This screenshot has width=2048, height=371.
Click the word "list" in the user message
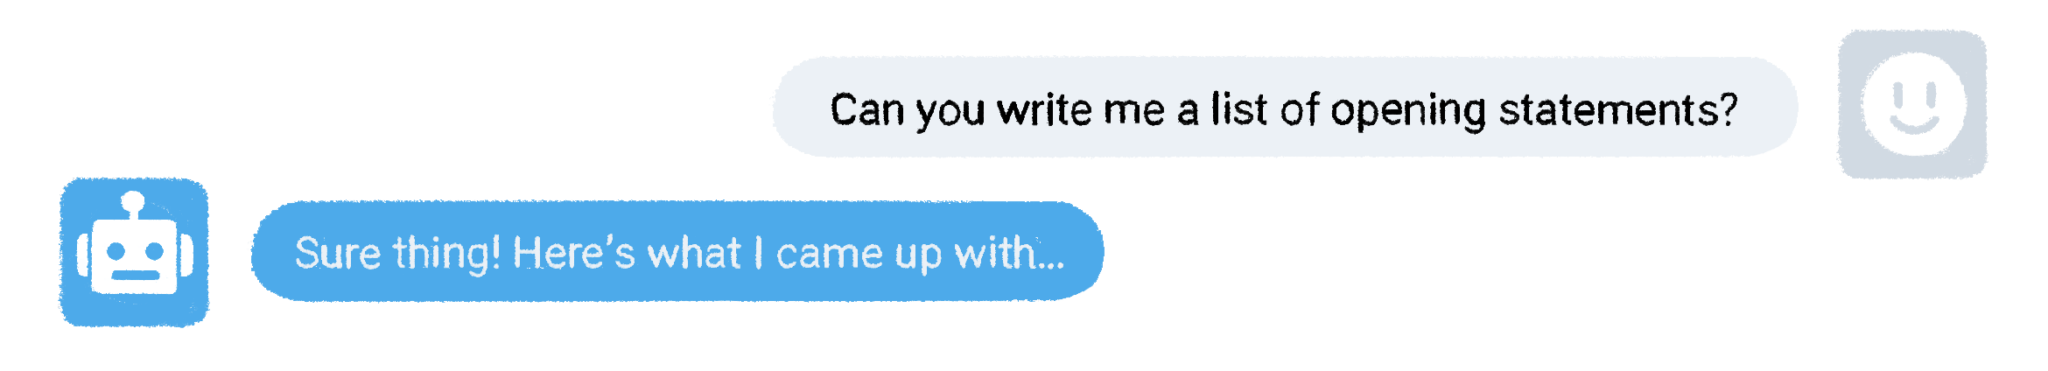(1240, 108)
